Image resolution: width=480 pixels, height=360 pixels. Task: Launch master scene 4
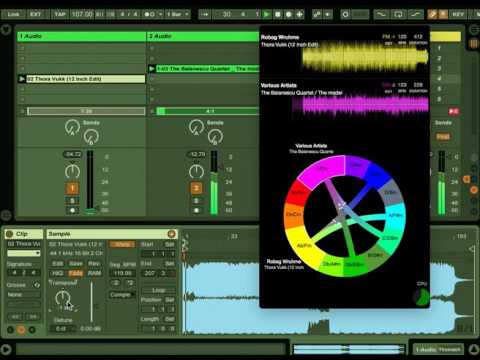(x=445, y=79)
